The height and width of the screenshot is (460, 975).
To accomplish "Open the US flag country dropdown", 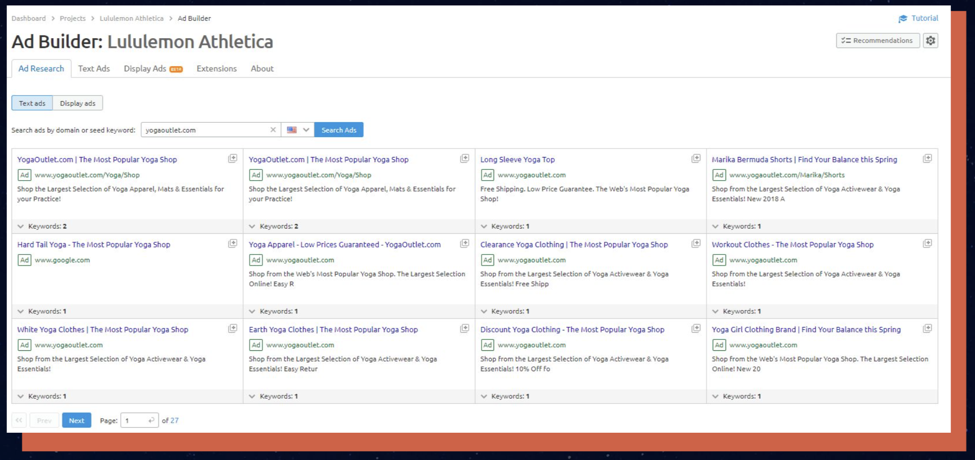I will [x=298, y=130].
